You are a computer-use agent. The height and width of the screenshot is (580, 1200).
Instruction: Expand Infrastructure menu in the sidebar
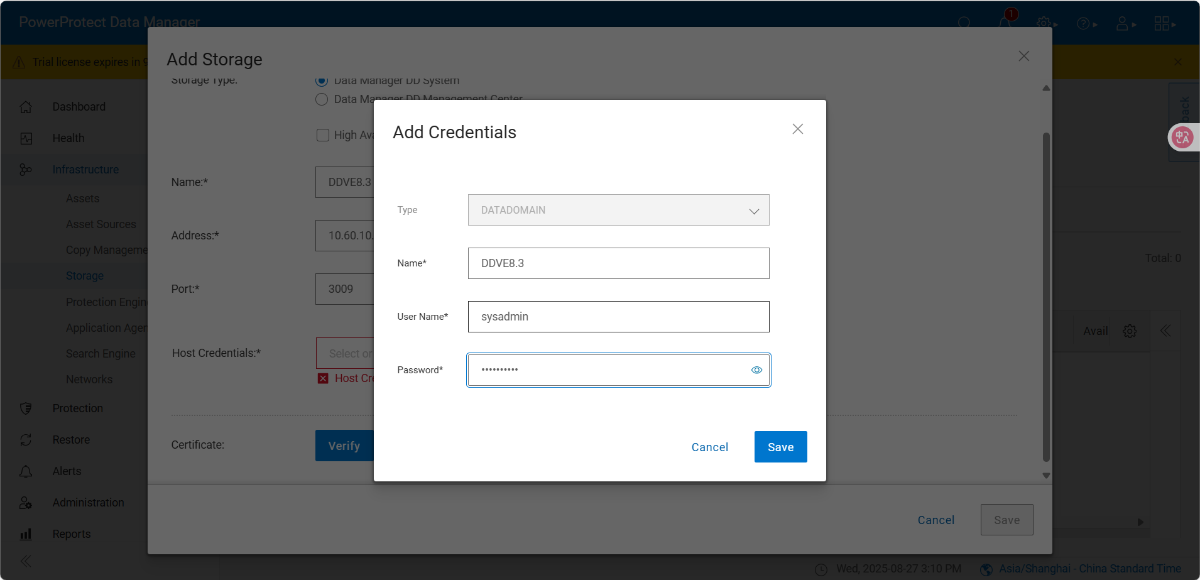click(x=85, y=170)
